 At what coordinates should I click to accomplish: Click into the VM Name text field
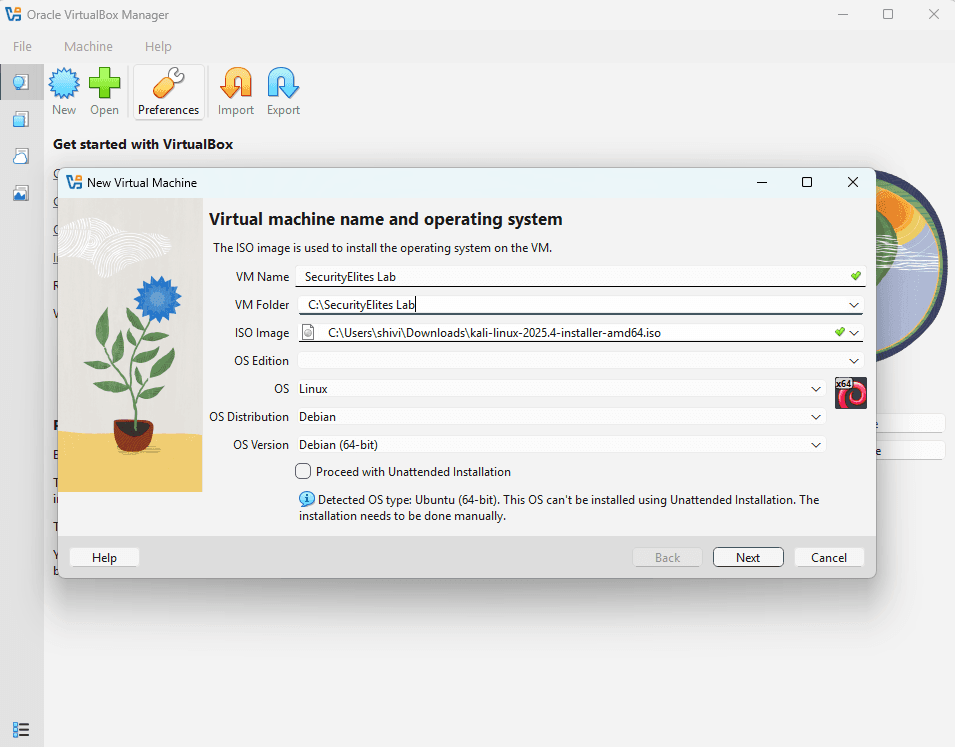570,277
